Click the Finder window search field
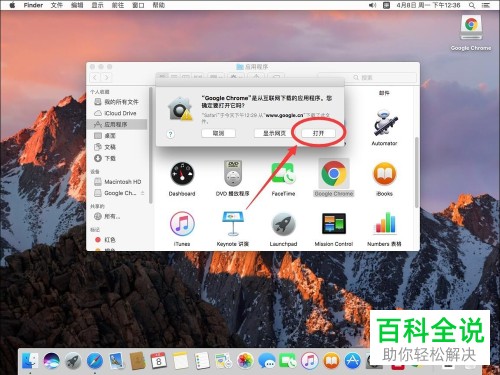 [x=367, y=77]
